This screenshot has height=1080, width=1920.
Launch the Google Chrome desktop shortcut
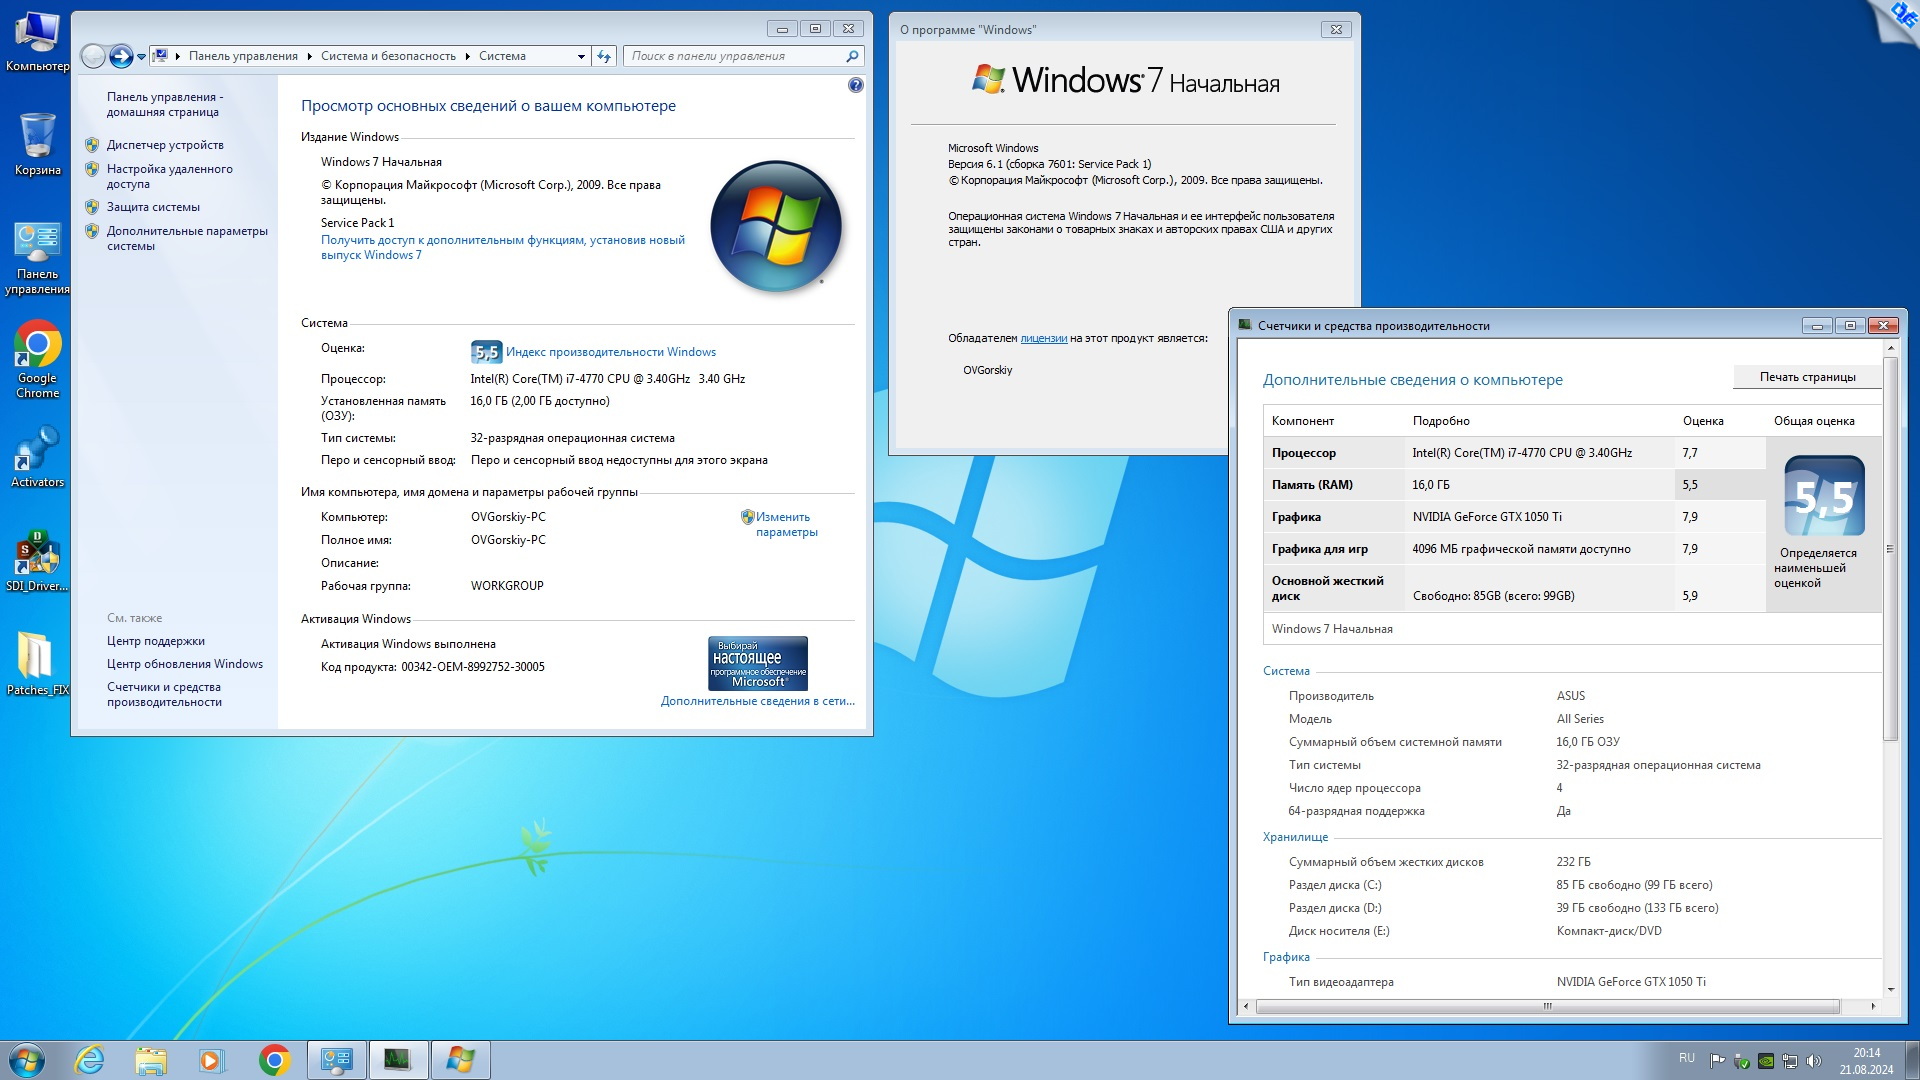click(37, 360)
